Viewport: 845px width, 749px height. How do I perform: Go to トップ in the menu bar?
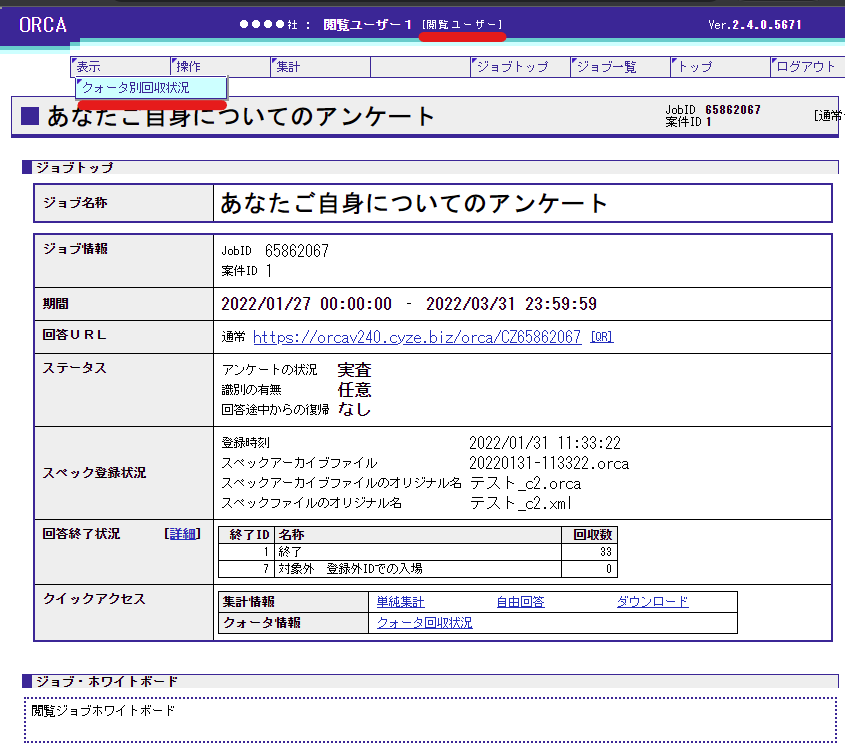pos(720,67)
